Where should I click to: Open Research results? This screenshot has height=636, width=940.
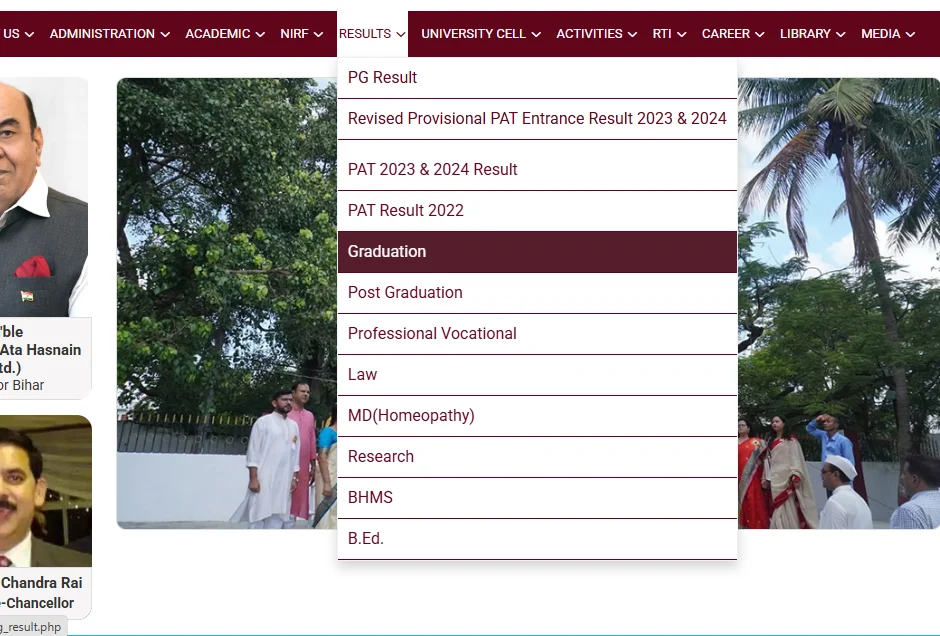click(x=537, y=457)
